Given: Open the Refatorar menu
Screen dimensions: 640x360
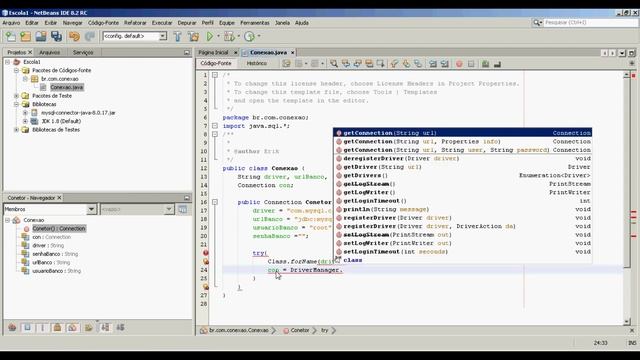Looking at the screenshot, I should click(x=135, y=23).
